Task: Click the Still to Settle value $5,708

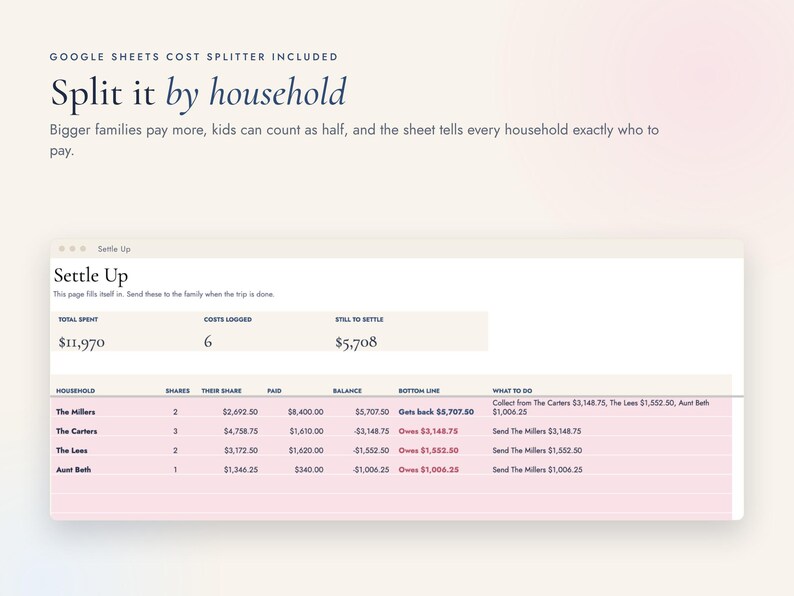Action: pyautogui.click(x=356, y=342)
